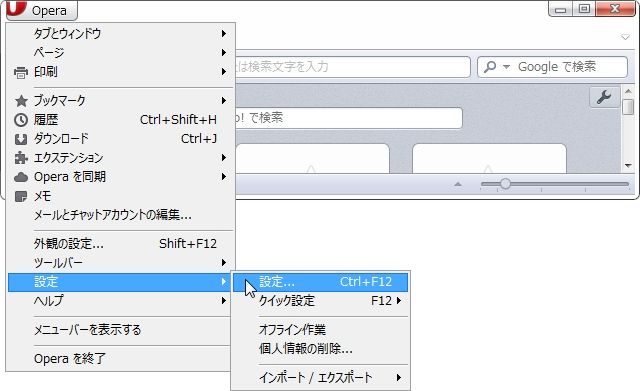
Task: Expand the ツールバー submenu arrow
Action: (x=224, y=262)
